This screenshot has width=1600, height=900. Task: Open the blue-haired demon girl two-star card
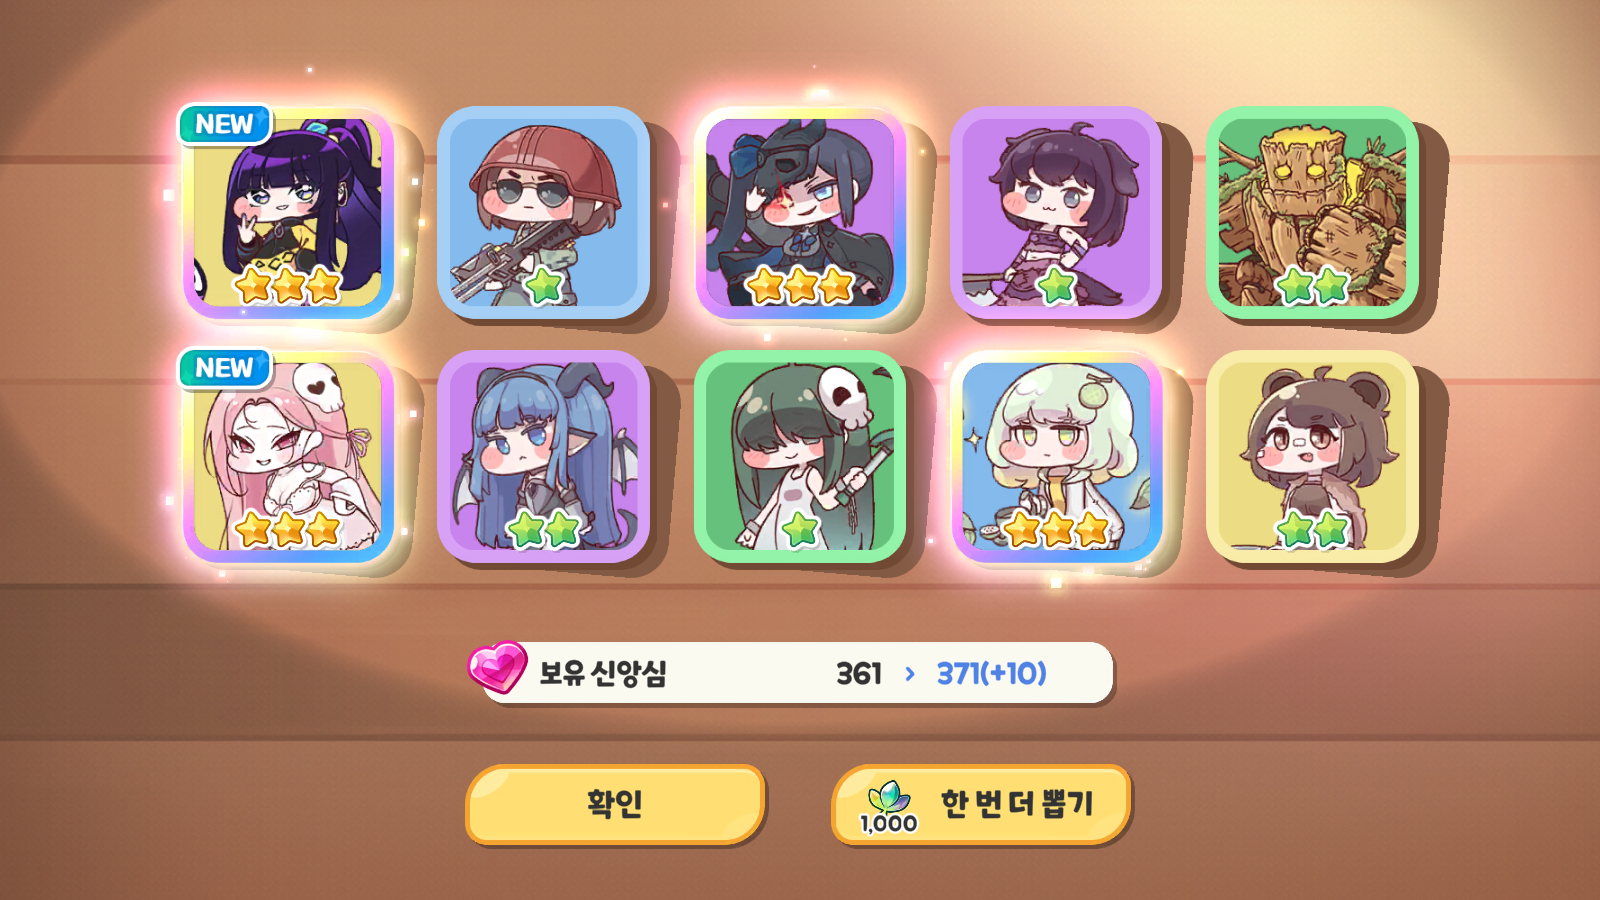click(x=544, y=456)
